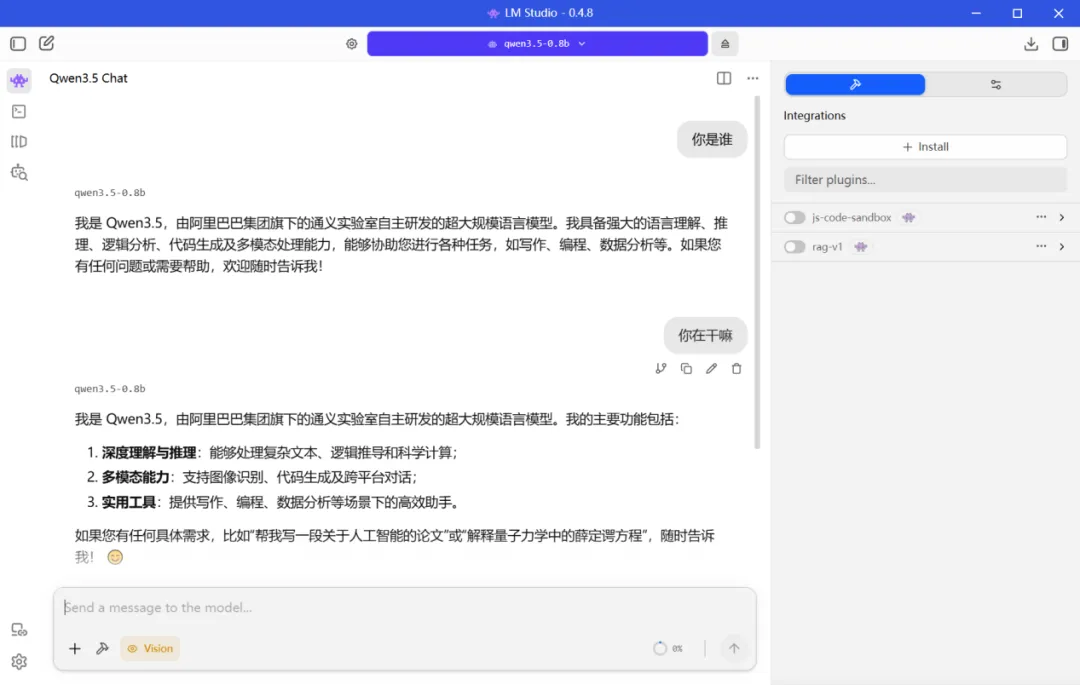Open app settings gear in left sidebar

pyautogui.click(x=19, y=662)
